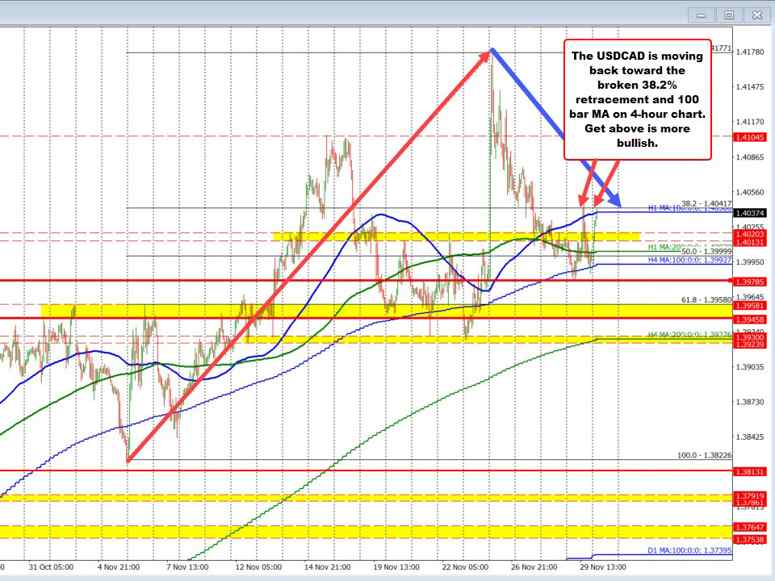Click the 1.40560 price axis value
Viewport: 775px width, 581px height.
pos(750,192)
